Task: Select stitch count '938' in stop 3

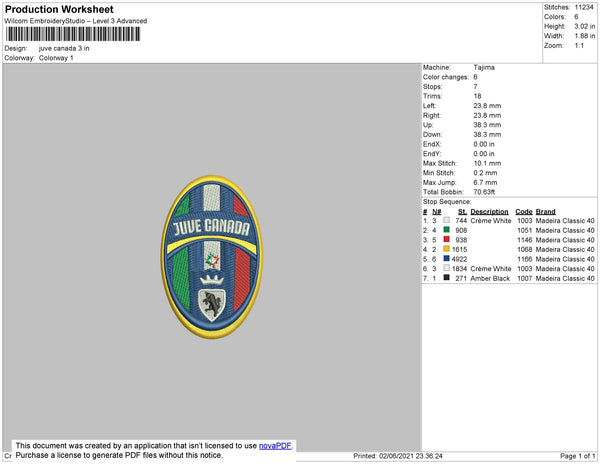Action: 461,240
